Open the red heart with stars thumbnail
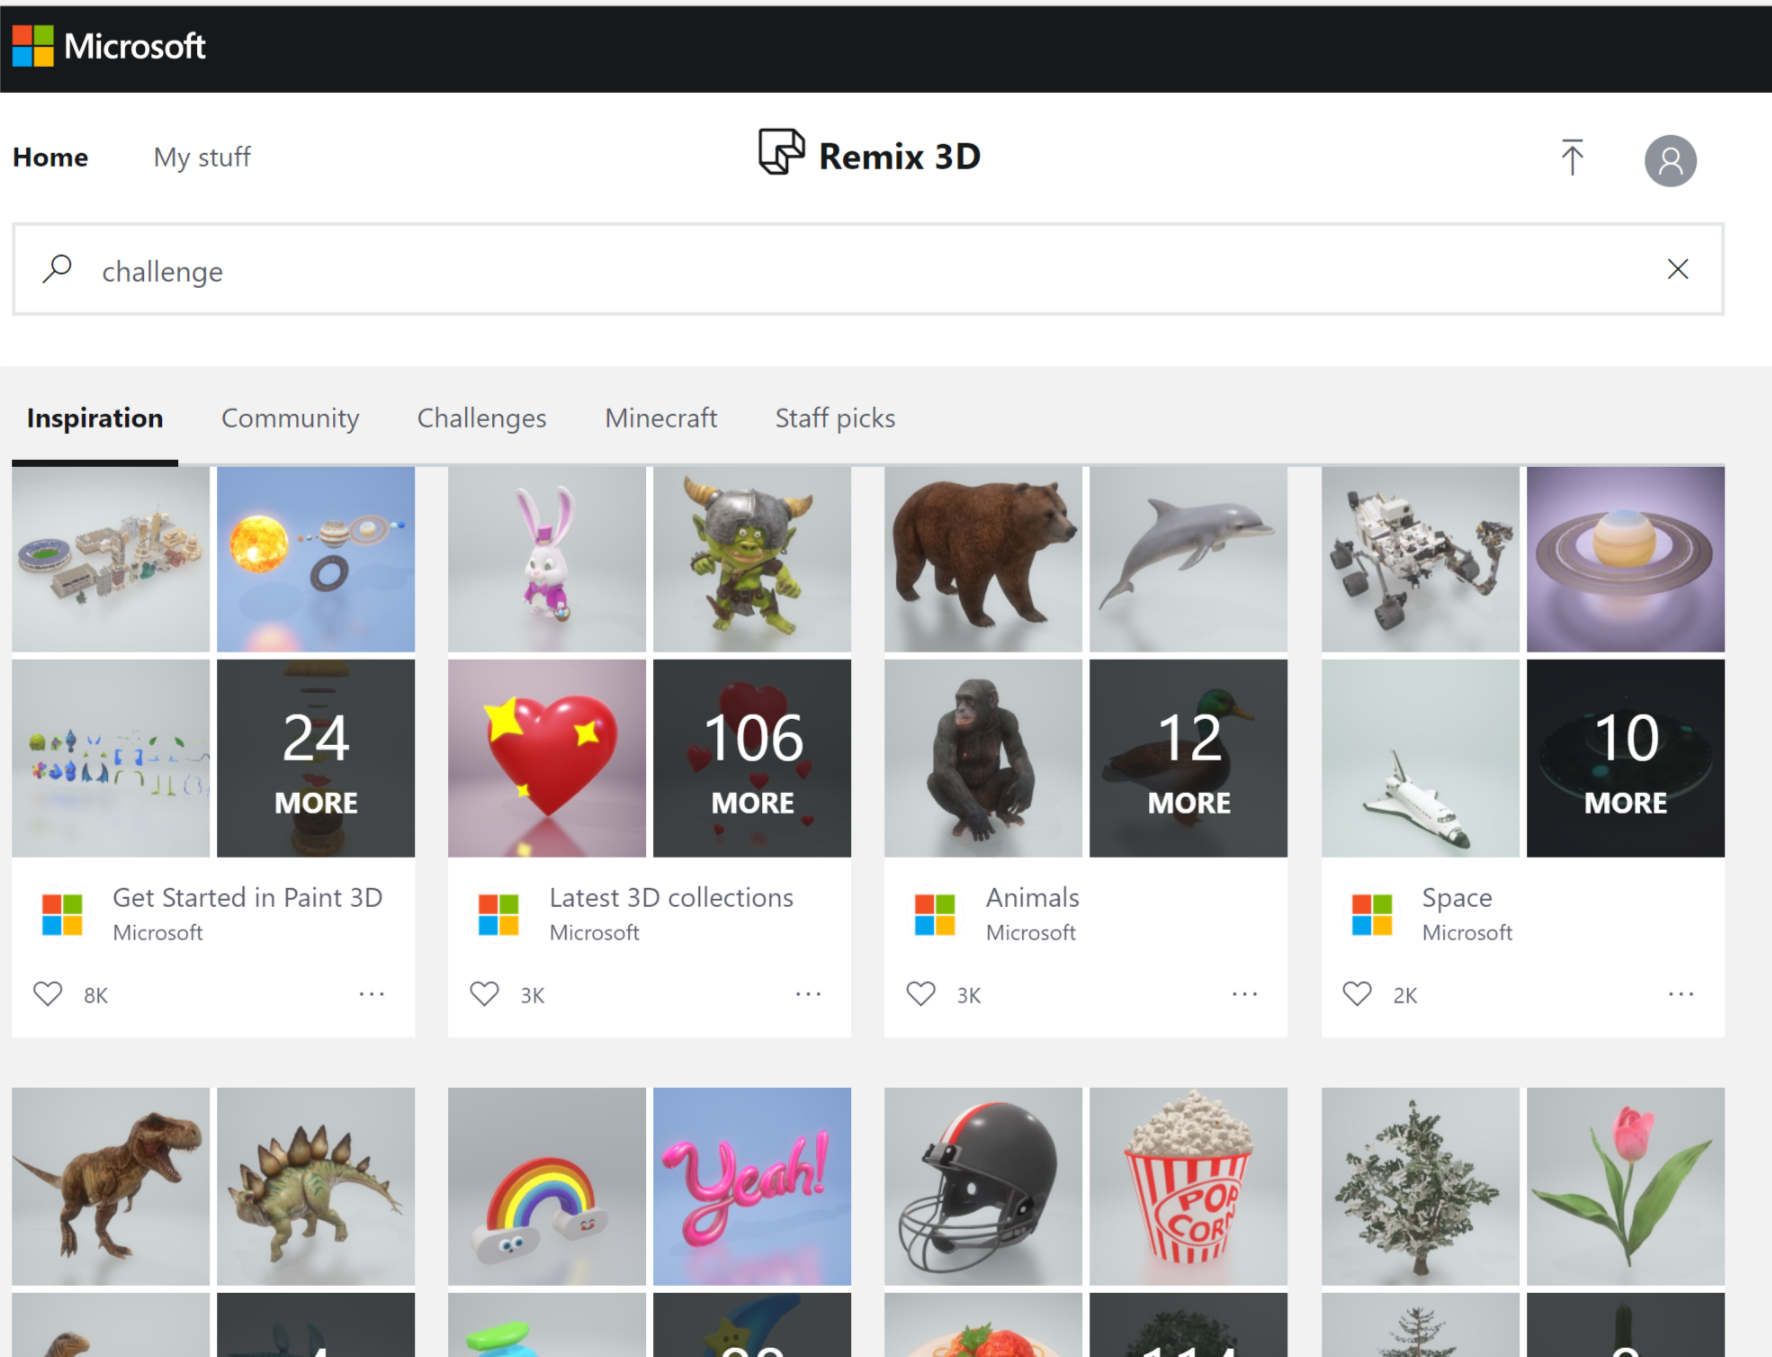This screenshot has height=1357, width=1772. pyautogui.click(x=547, y=758)
